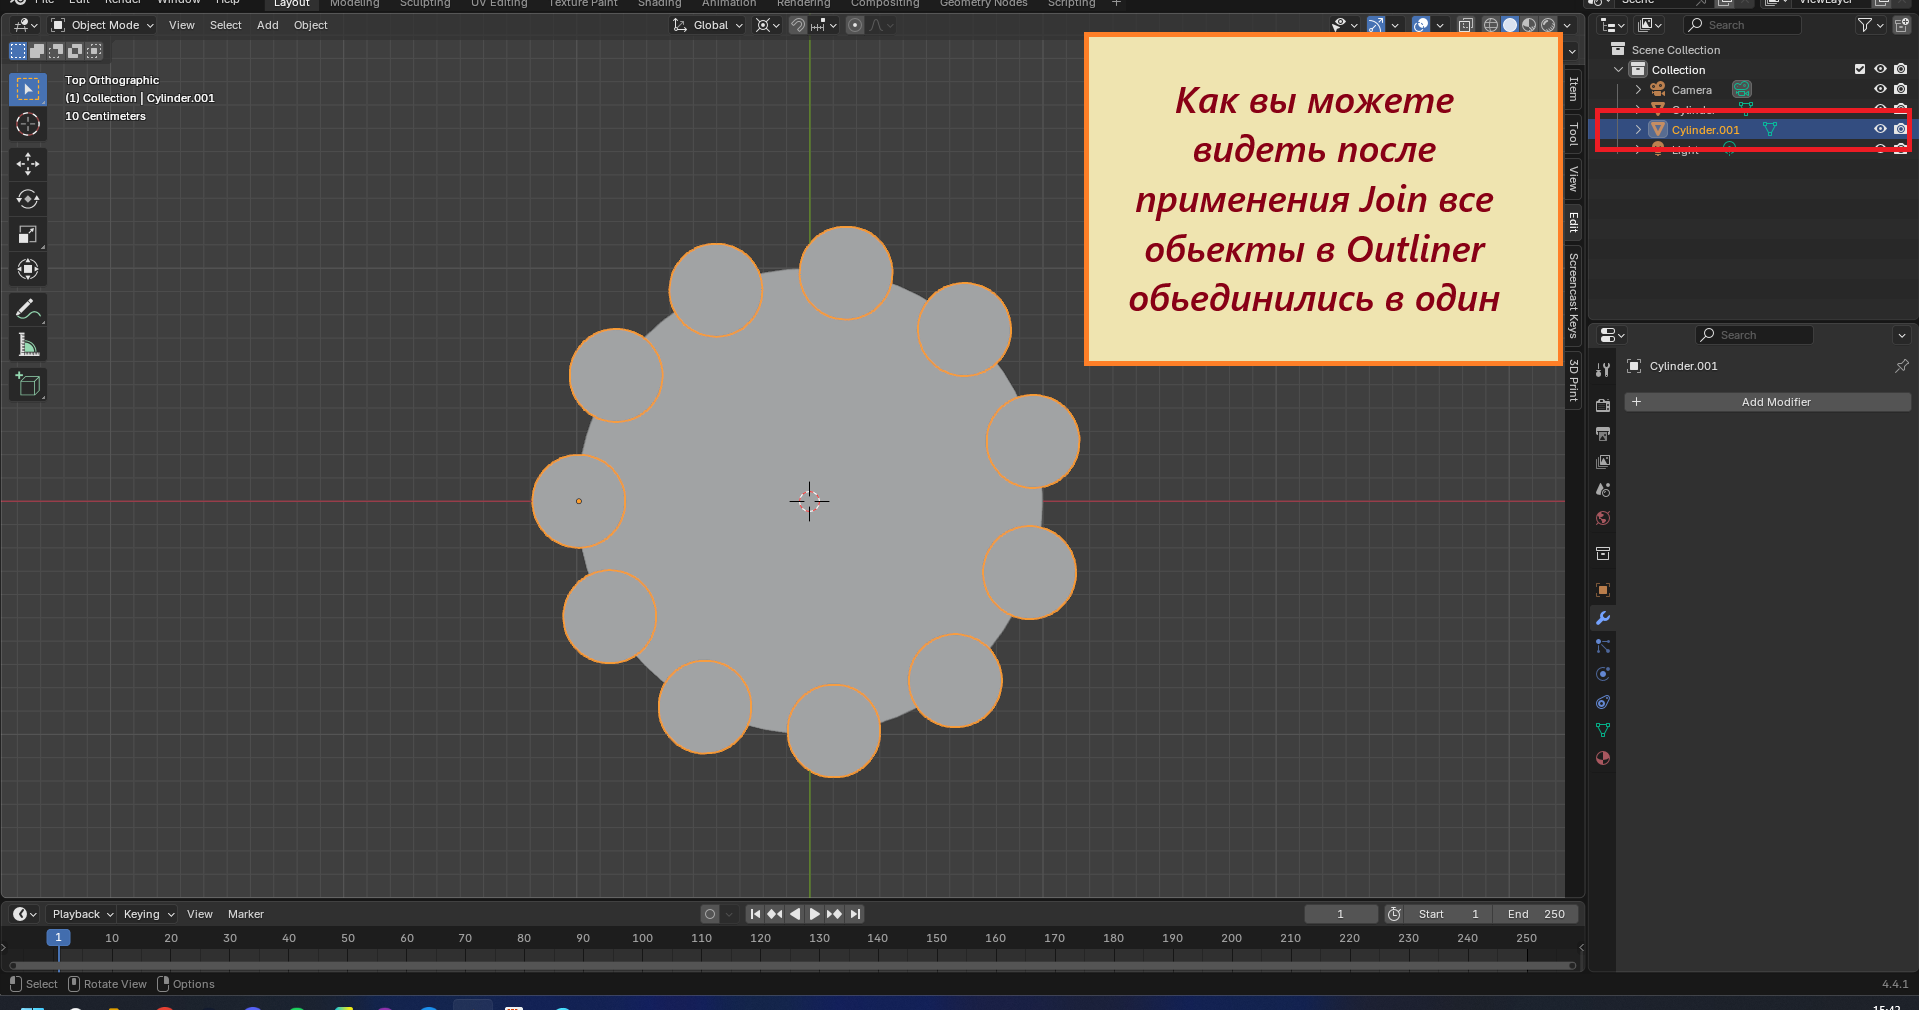
Task: Select the Add Cube tool
Action: pos(28,384)
